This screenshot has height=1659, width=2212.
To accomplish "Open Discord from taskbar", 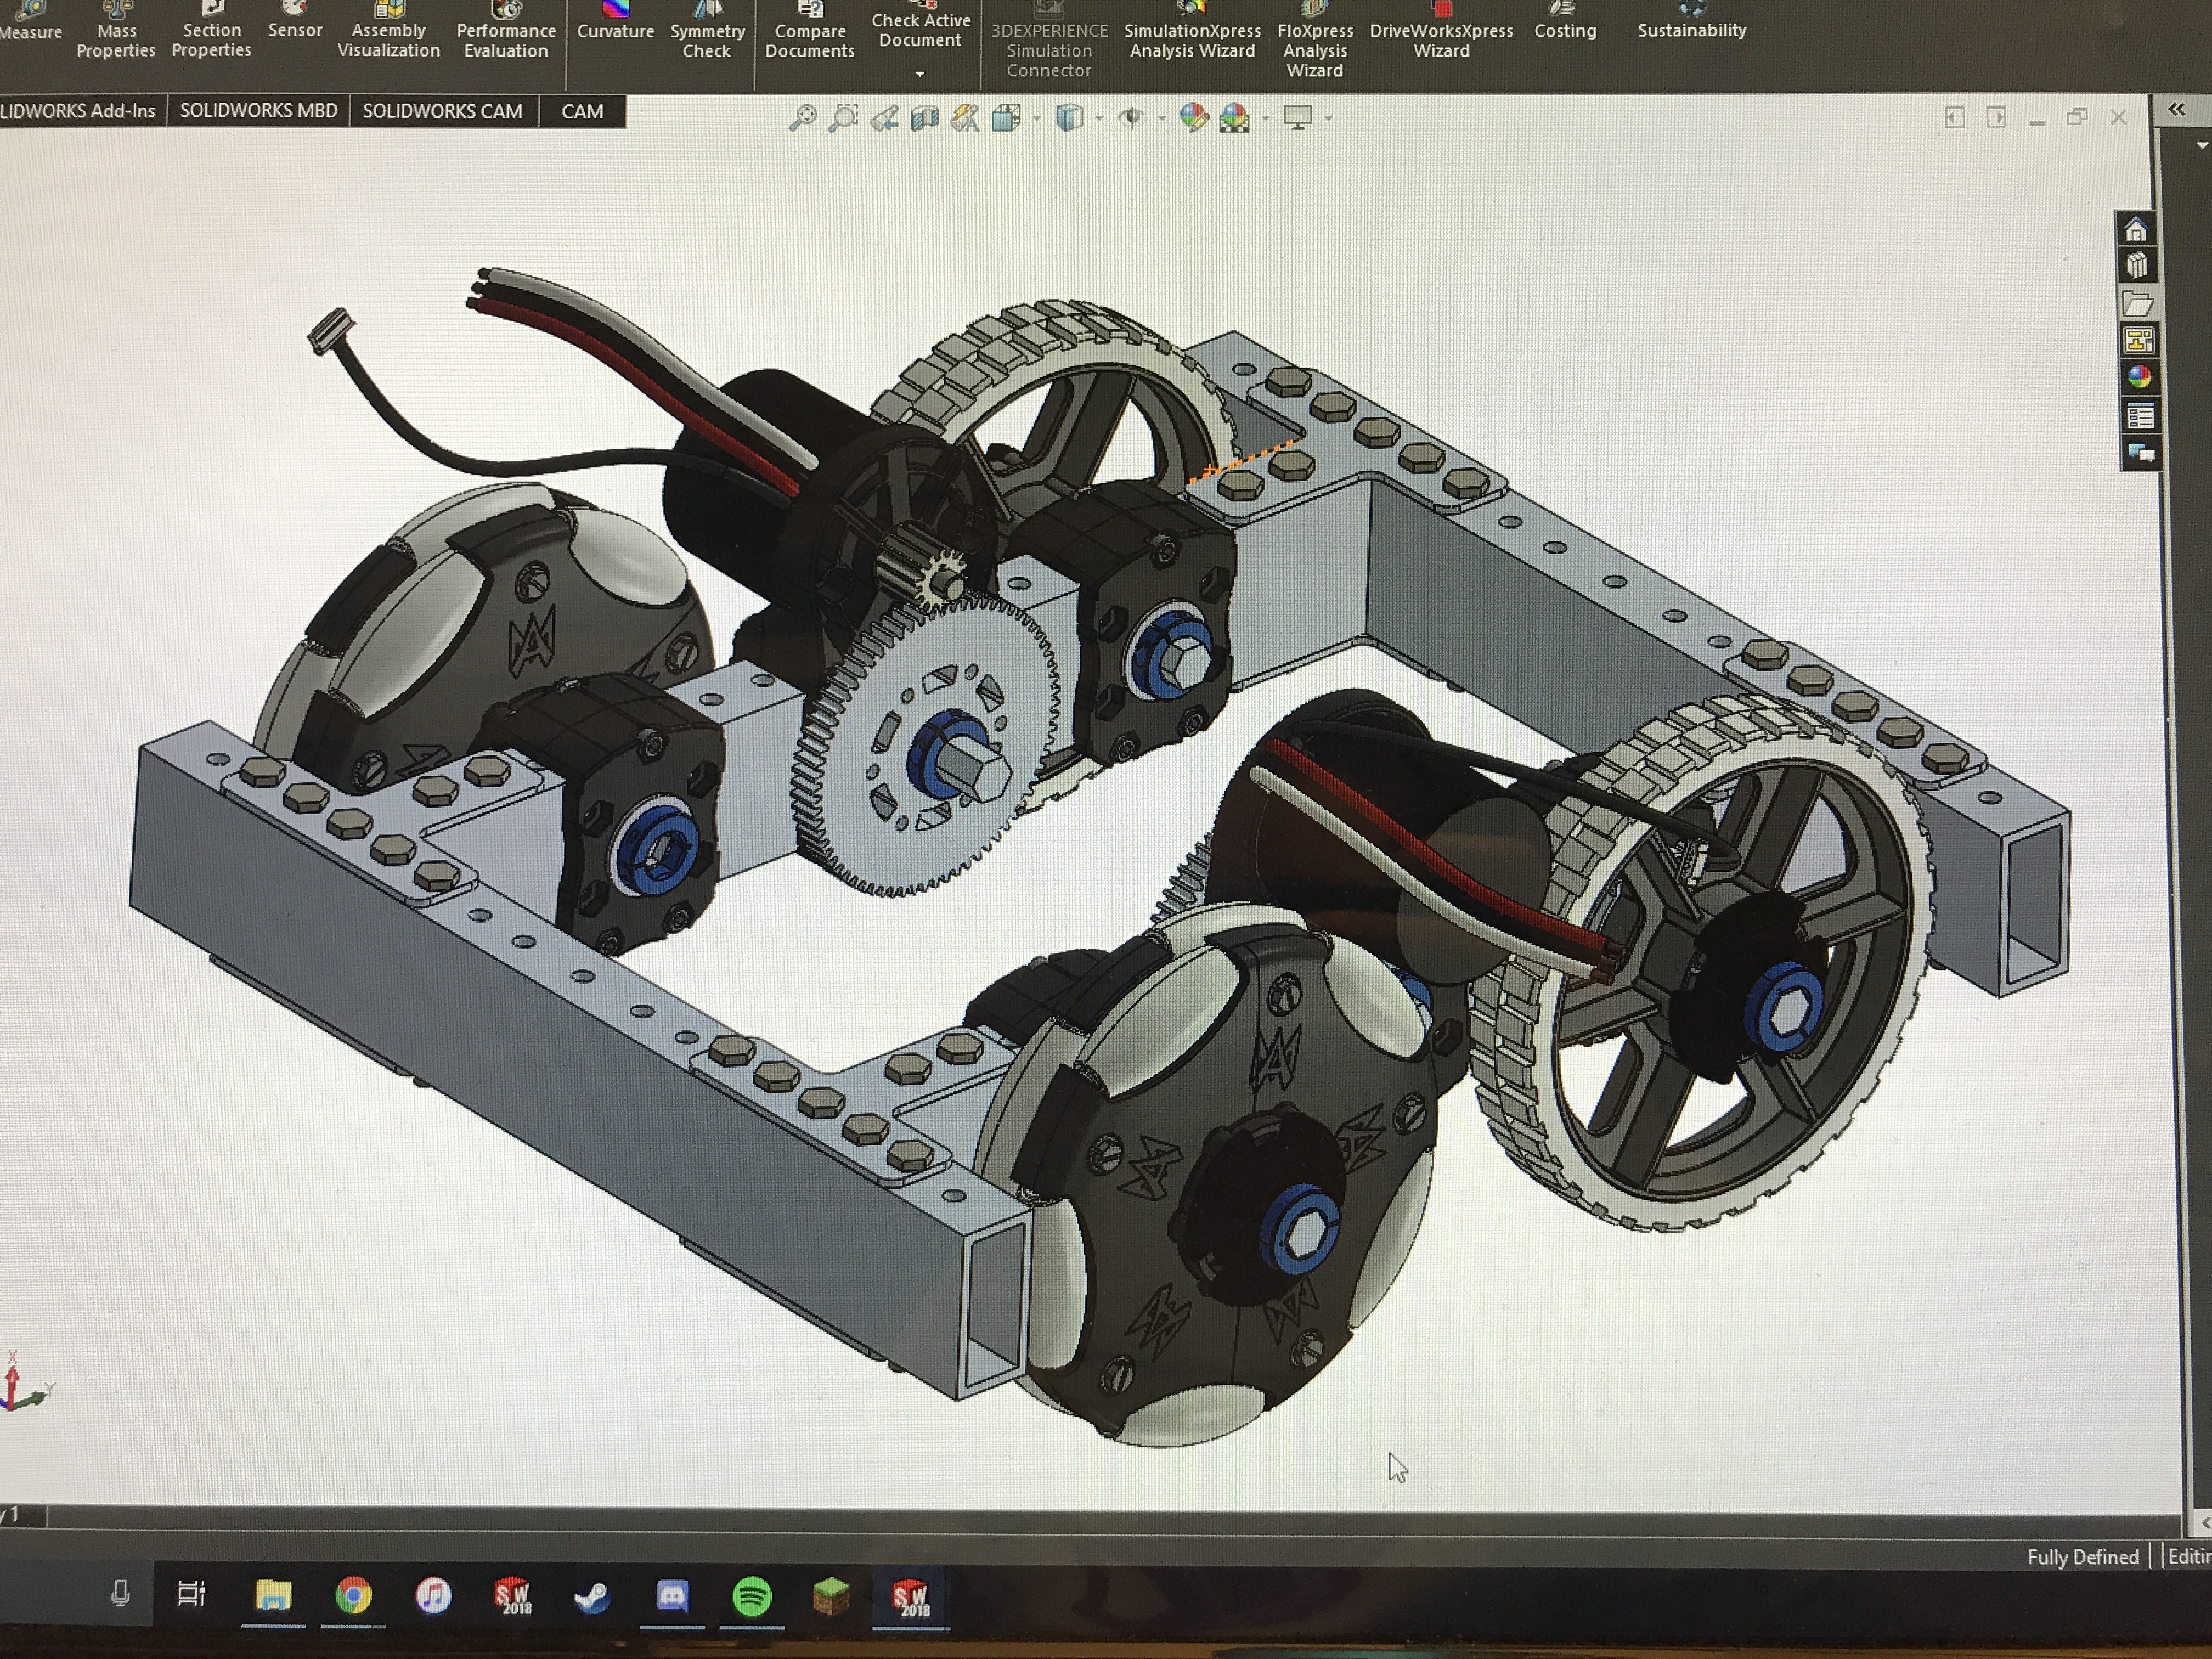I will [672, 1597].
